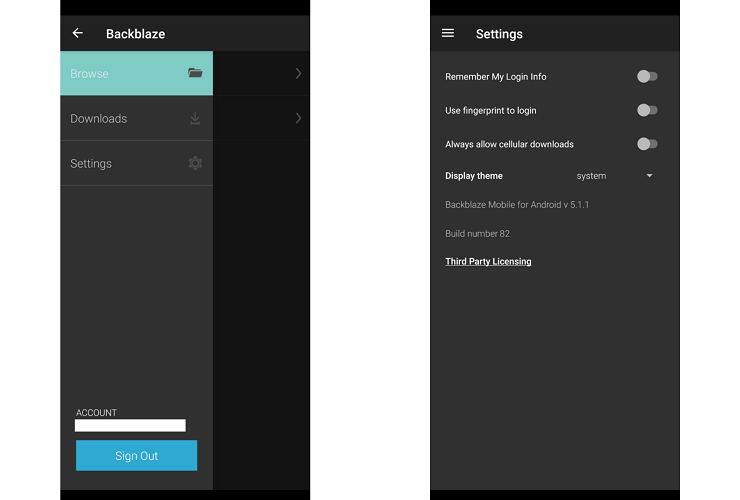Select the Browse menu item
This screenshot has height=500, width=740.
pos(136,73)
